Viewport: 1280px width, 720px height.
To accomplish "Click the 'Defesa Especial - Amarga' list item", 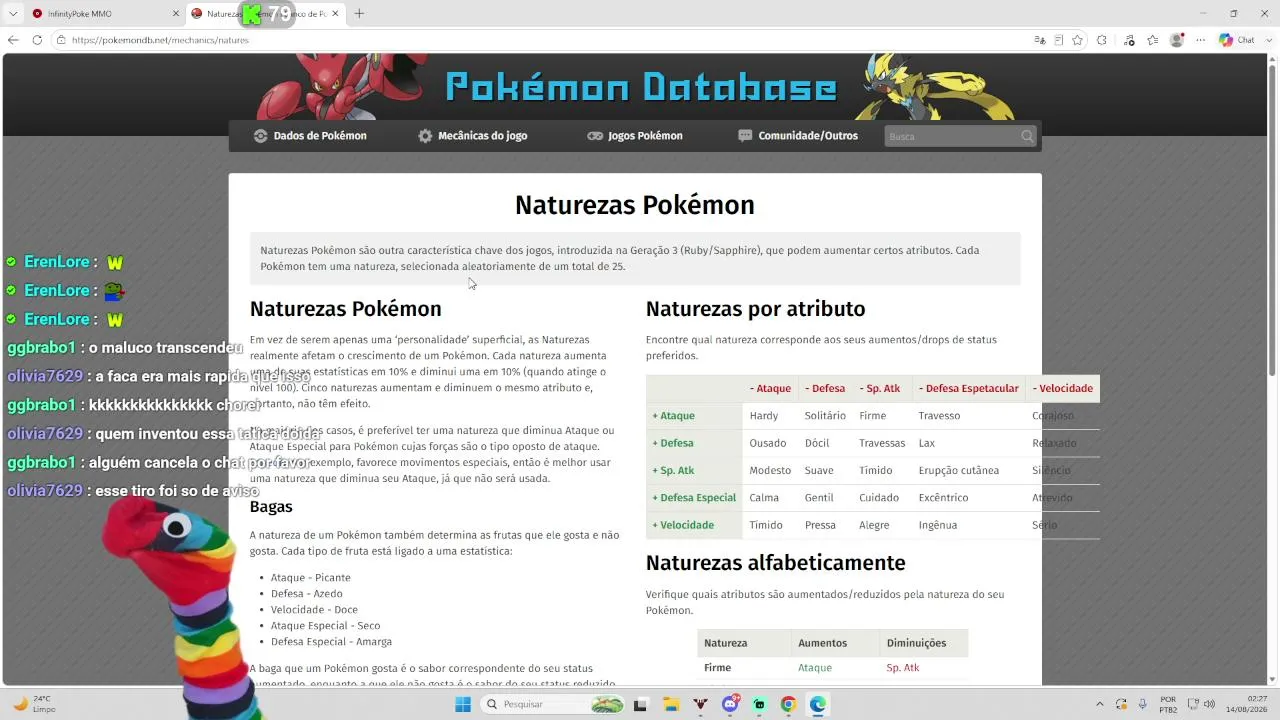I will pyautogui.click(x=331, y=642).
